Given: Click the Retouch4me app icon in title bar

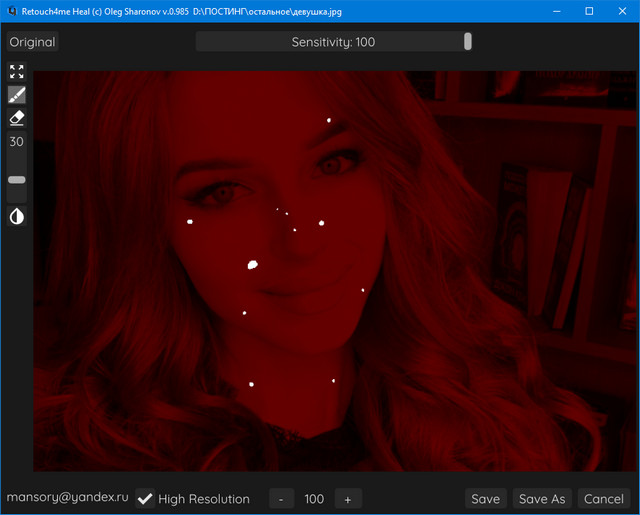Looking at the screenshot, I should point(11,11).
